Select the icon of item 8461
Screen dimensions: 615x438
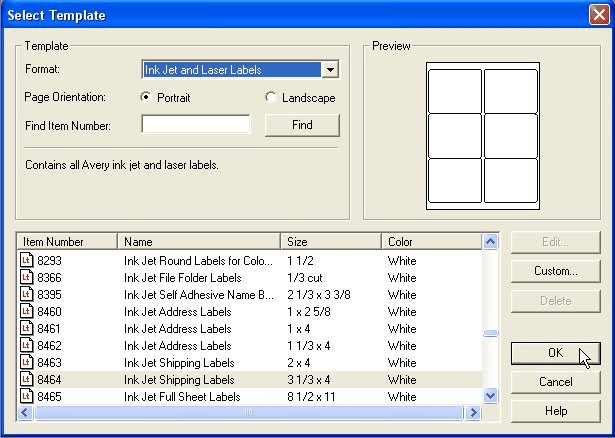(x=27, y=329)
